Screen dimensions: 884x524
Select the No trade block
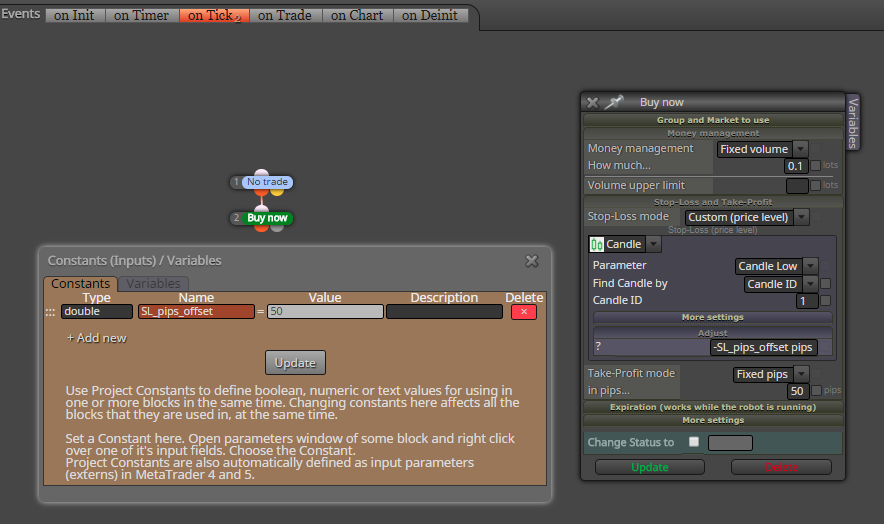pyautogui.click(x=267, y=182)
